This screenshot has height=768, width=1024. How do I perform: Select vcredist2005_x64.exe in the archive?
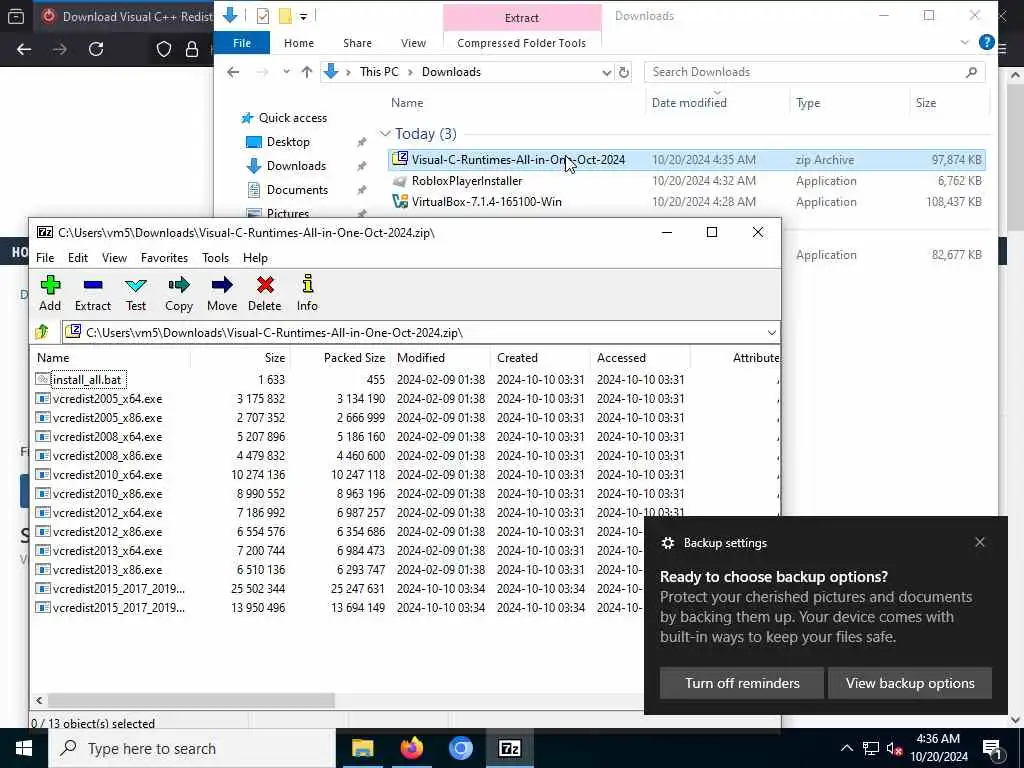click(x=107, y=398)
